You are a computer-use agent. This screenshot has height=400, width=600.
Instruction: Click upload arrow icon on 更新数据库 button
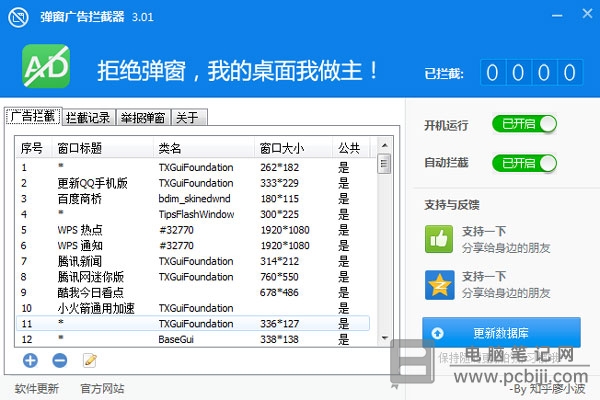437,333
